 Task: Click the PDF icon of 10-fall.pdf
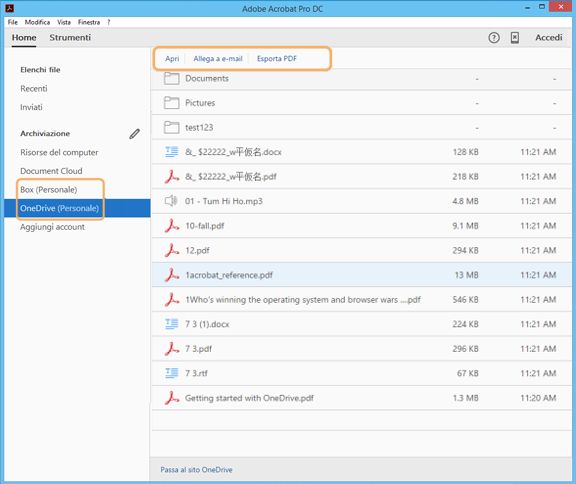coord(172,226)
